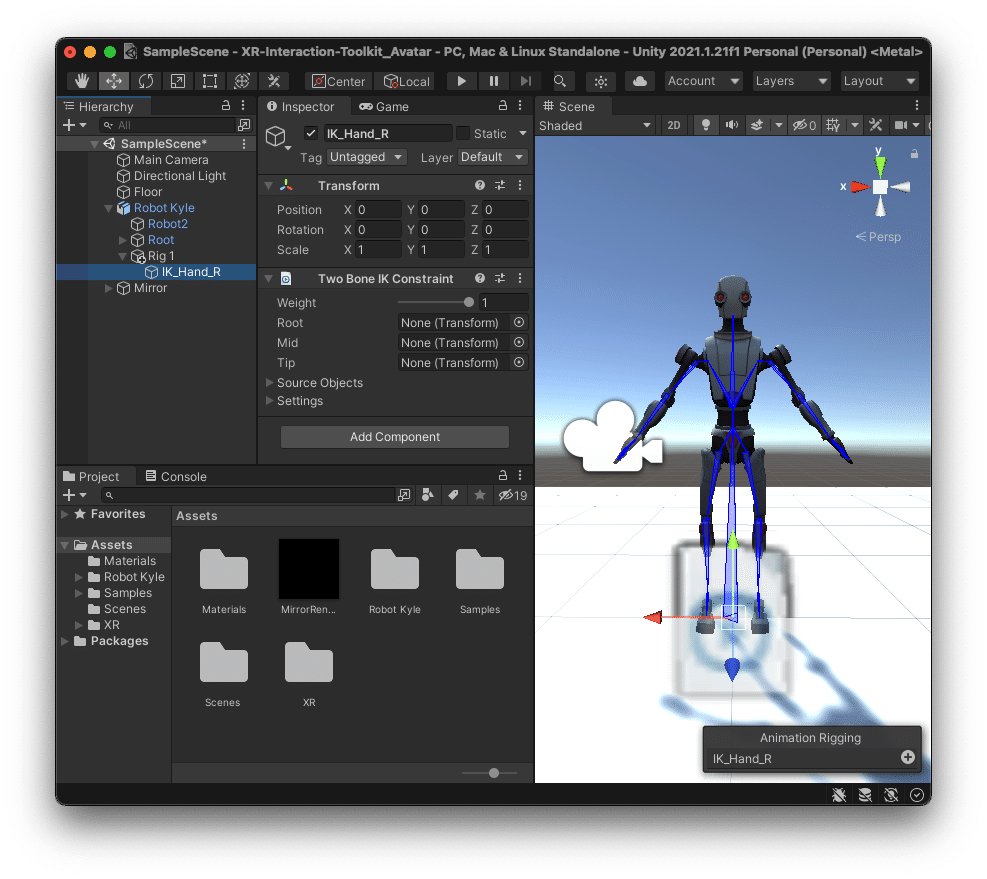Select the Hand tool

click(x=82, y=81)
